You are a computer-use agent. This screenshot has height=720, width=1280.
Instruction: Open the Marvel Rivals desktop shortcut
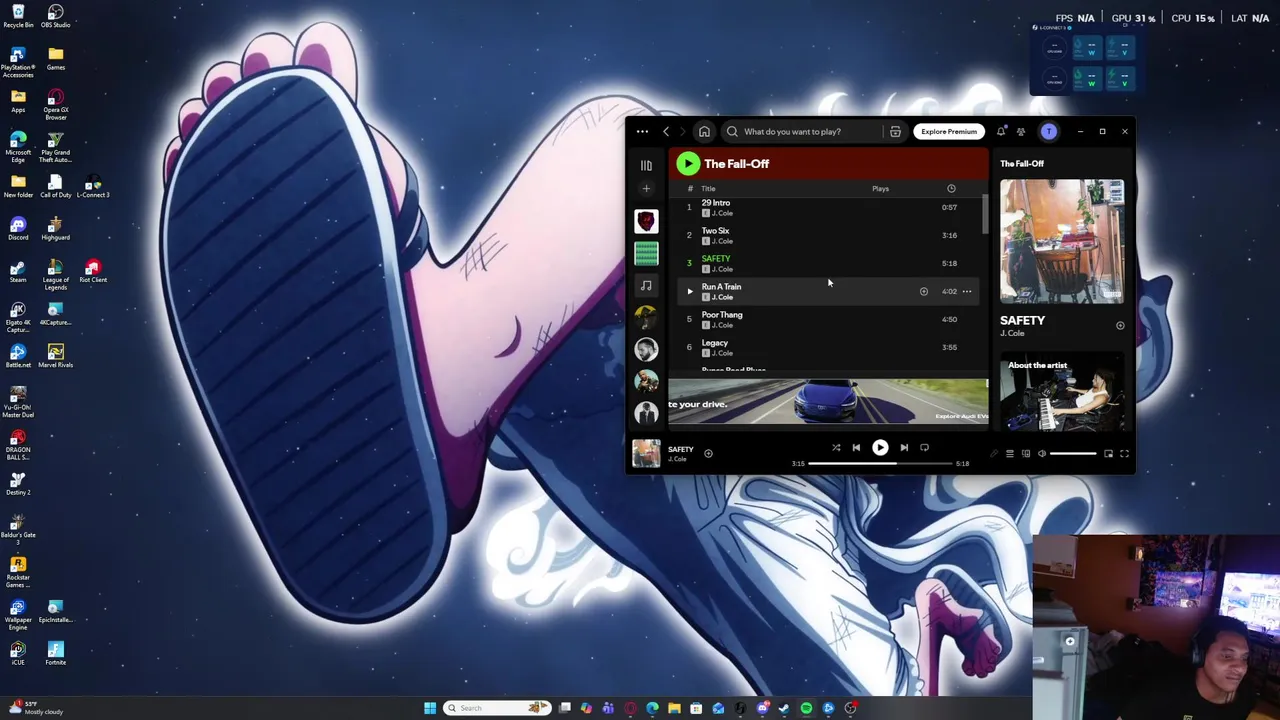(56, 356)
